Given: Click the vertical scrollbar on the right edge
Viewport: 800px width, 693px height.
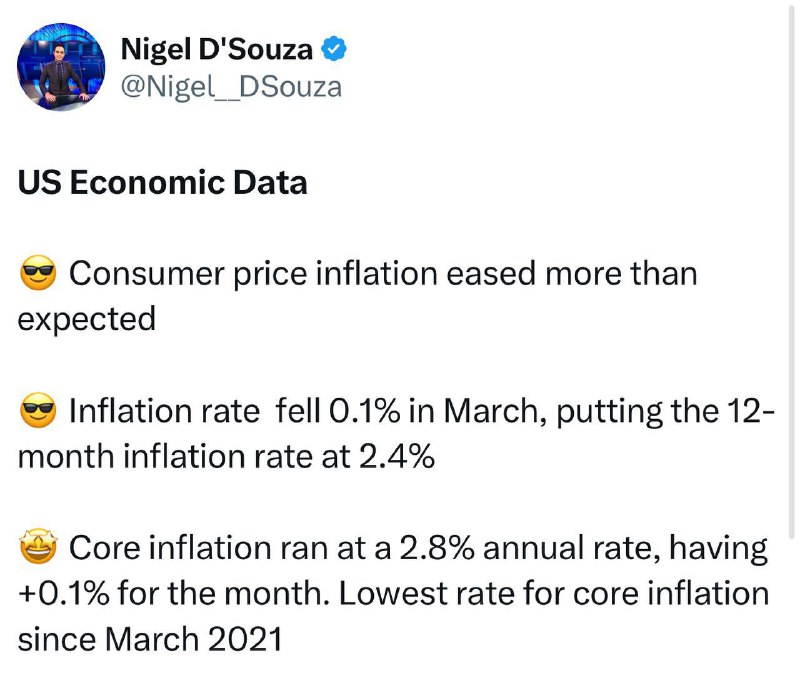Looking at the screenshot, I should pyautogui.click(x=791, y=269).
